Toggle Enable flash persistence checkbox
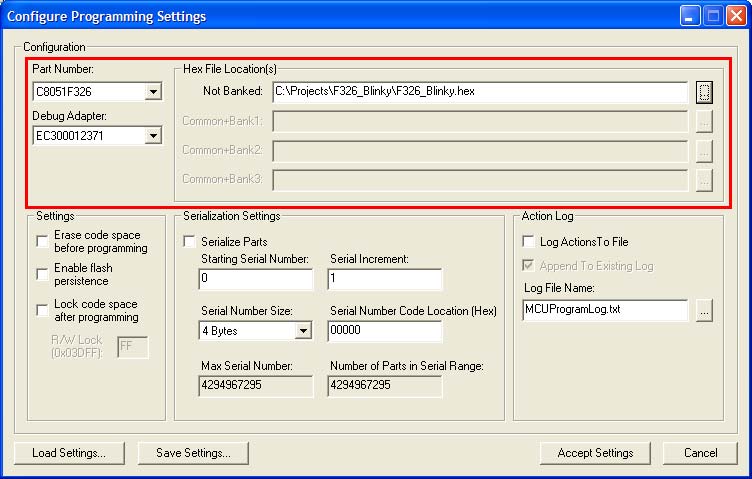This screenshot has height=479, width=752. click(x=42, y=274)
